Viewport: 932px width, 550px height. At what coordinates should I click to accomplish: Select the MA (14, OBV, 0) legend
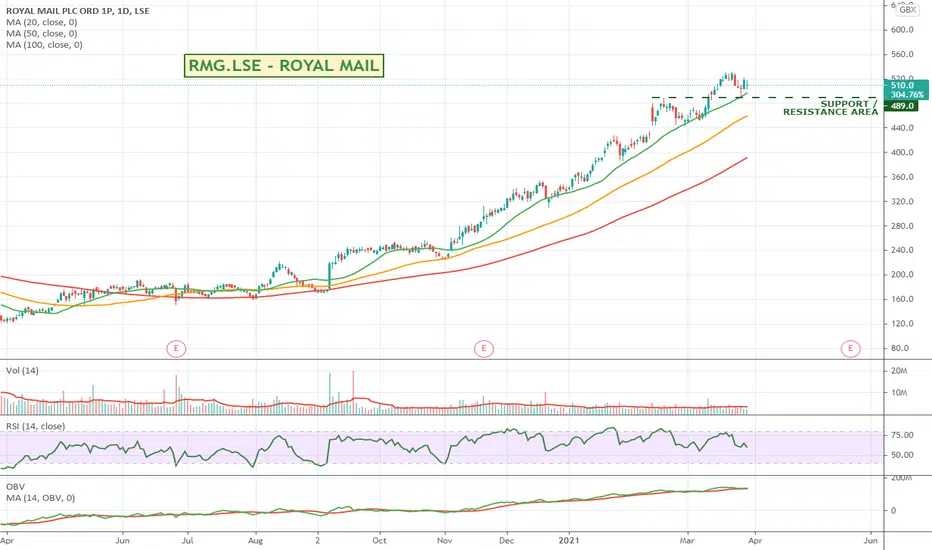(x=41, y=498)
